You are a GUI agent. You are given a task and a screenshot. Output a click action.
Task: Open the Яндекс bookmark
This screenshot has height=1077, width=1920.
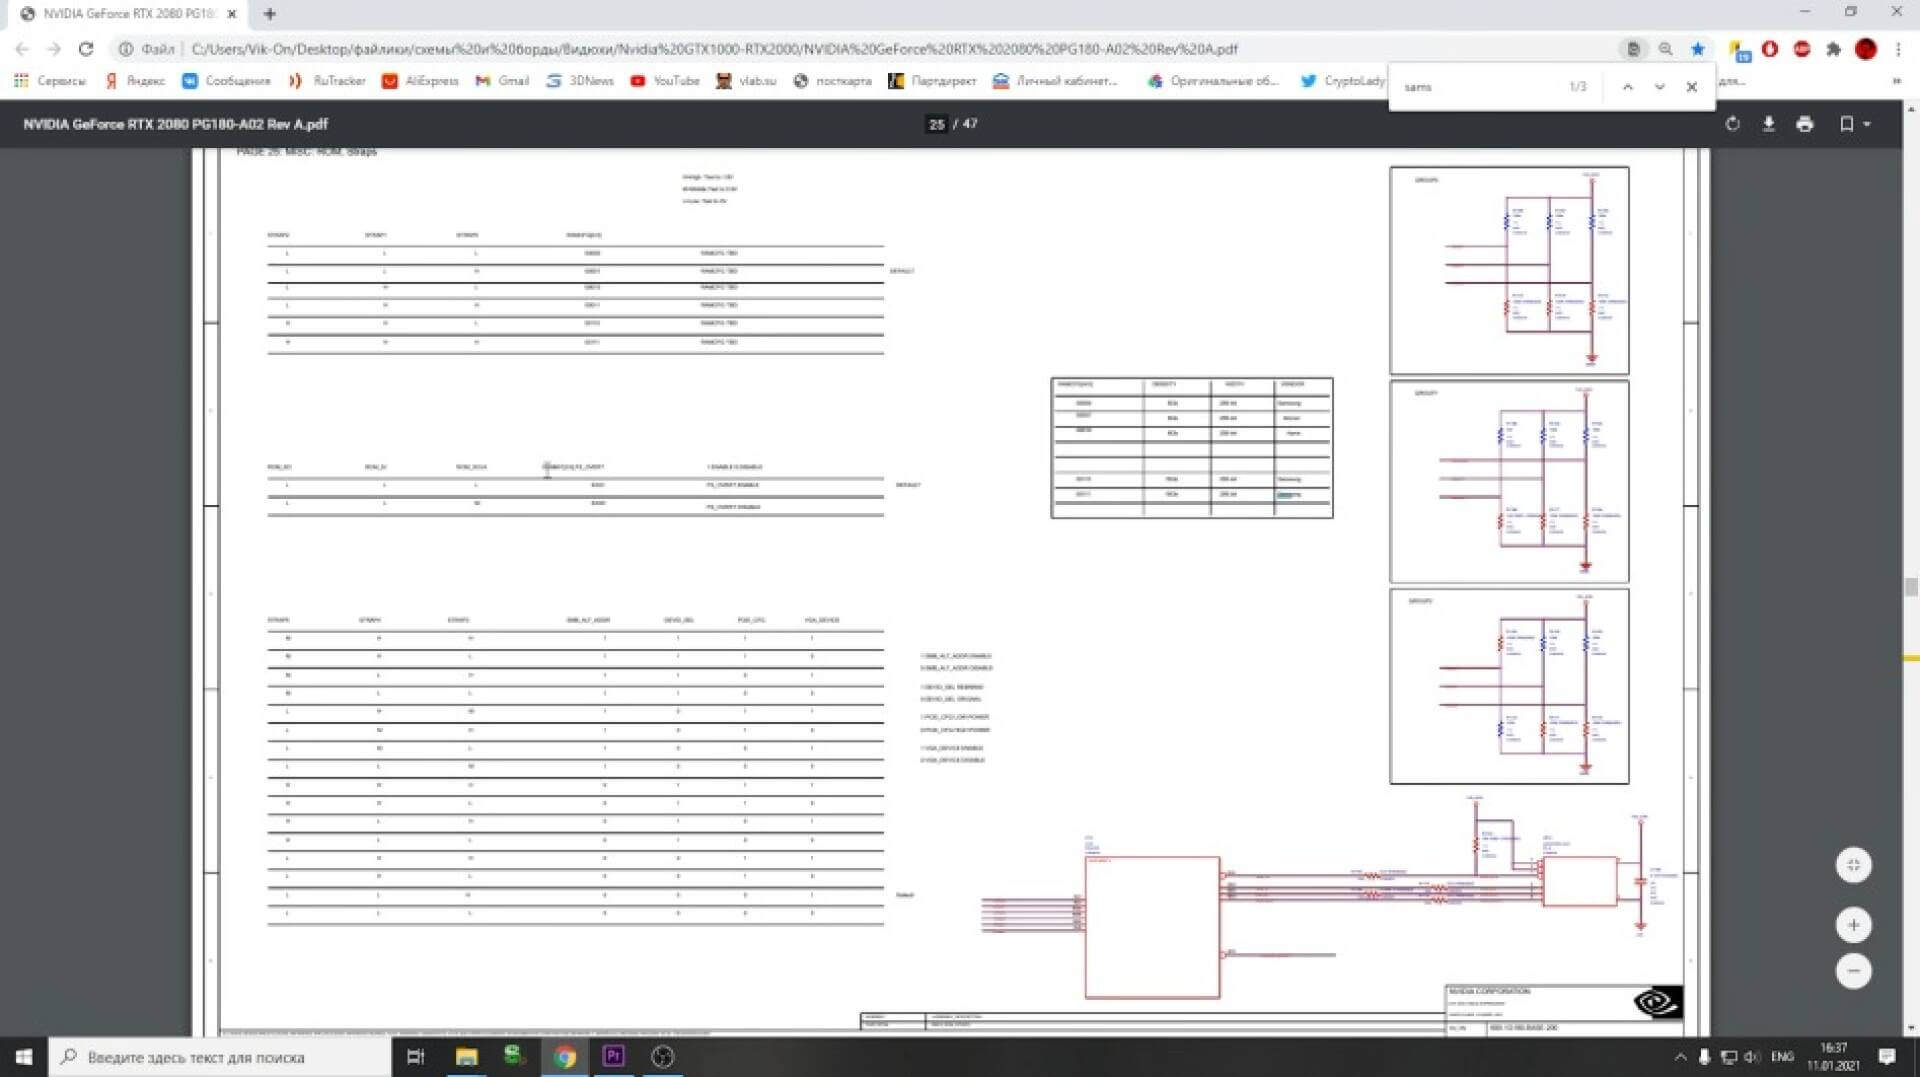click(135, 81)
